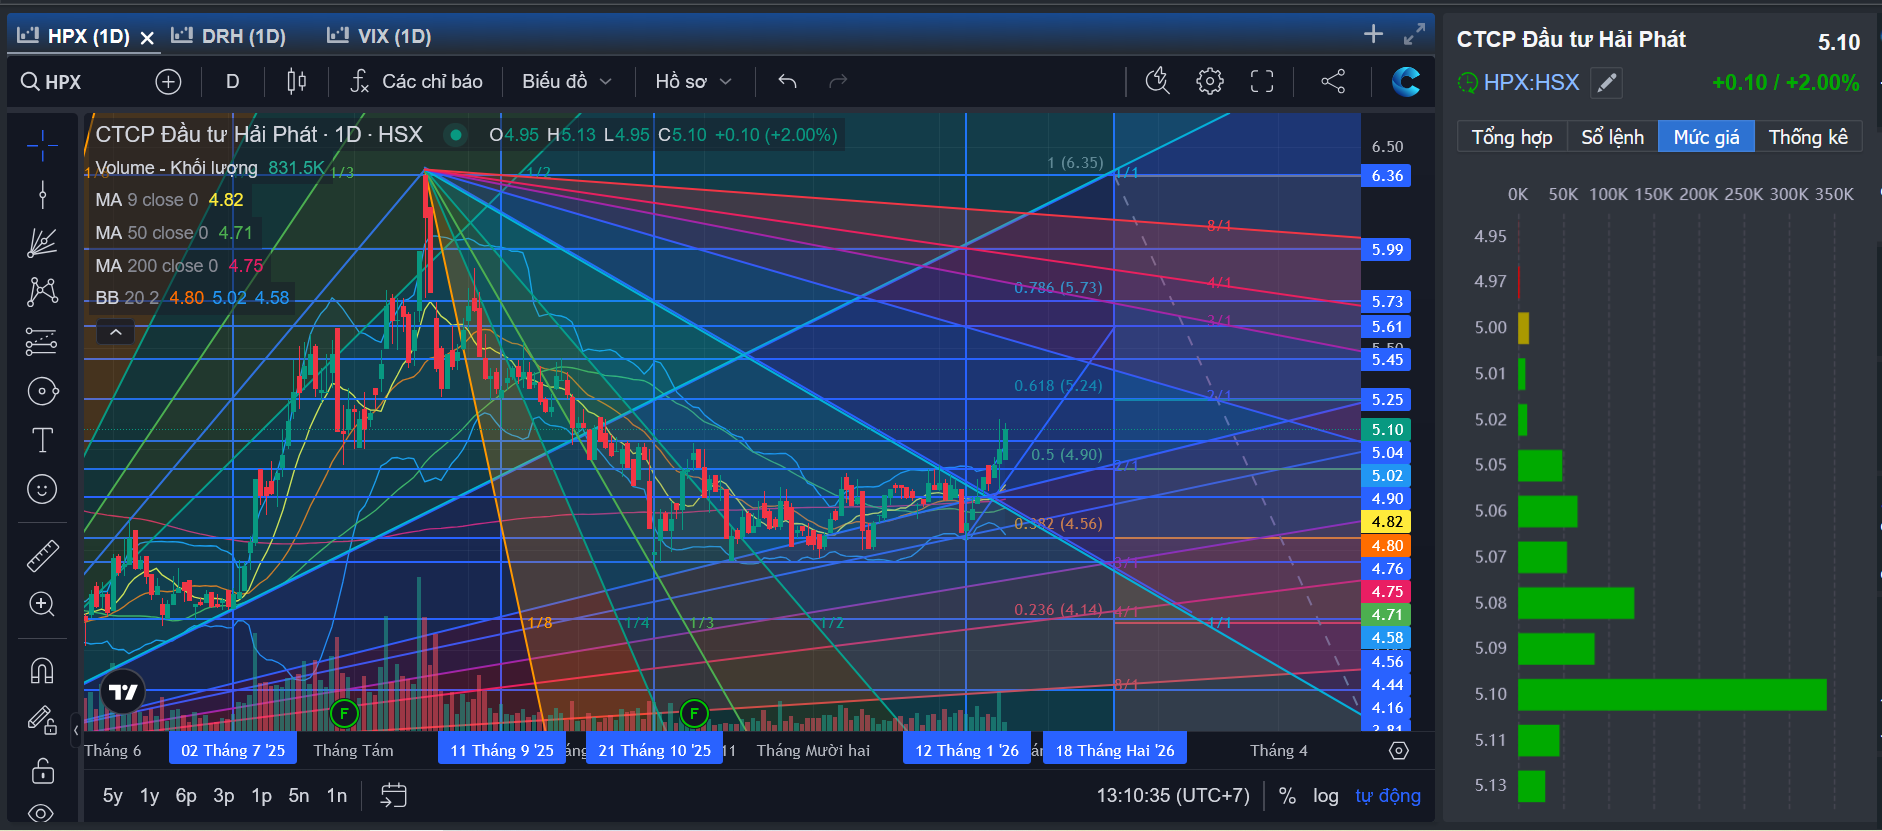Image resolution: width=1882 pixels, height=831 pixels.
Task: Change the D timeframe interval
Action: (233, 82)
